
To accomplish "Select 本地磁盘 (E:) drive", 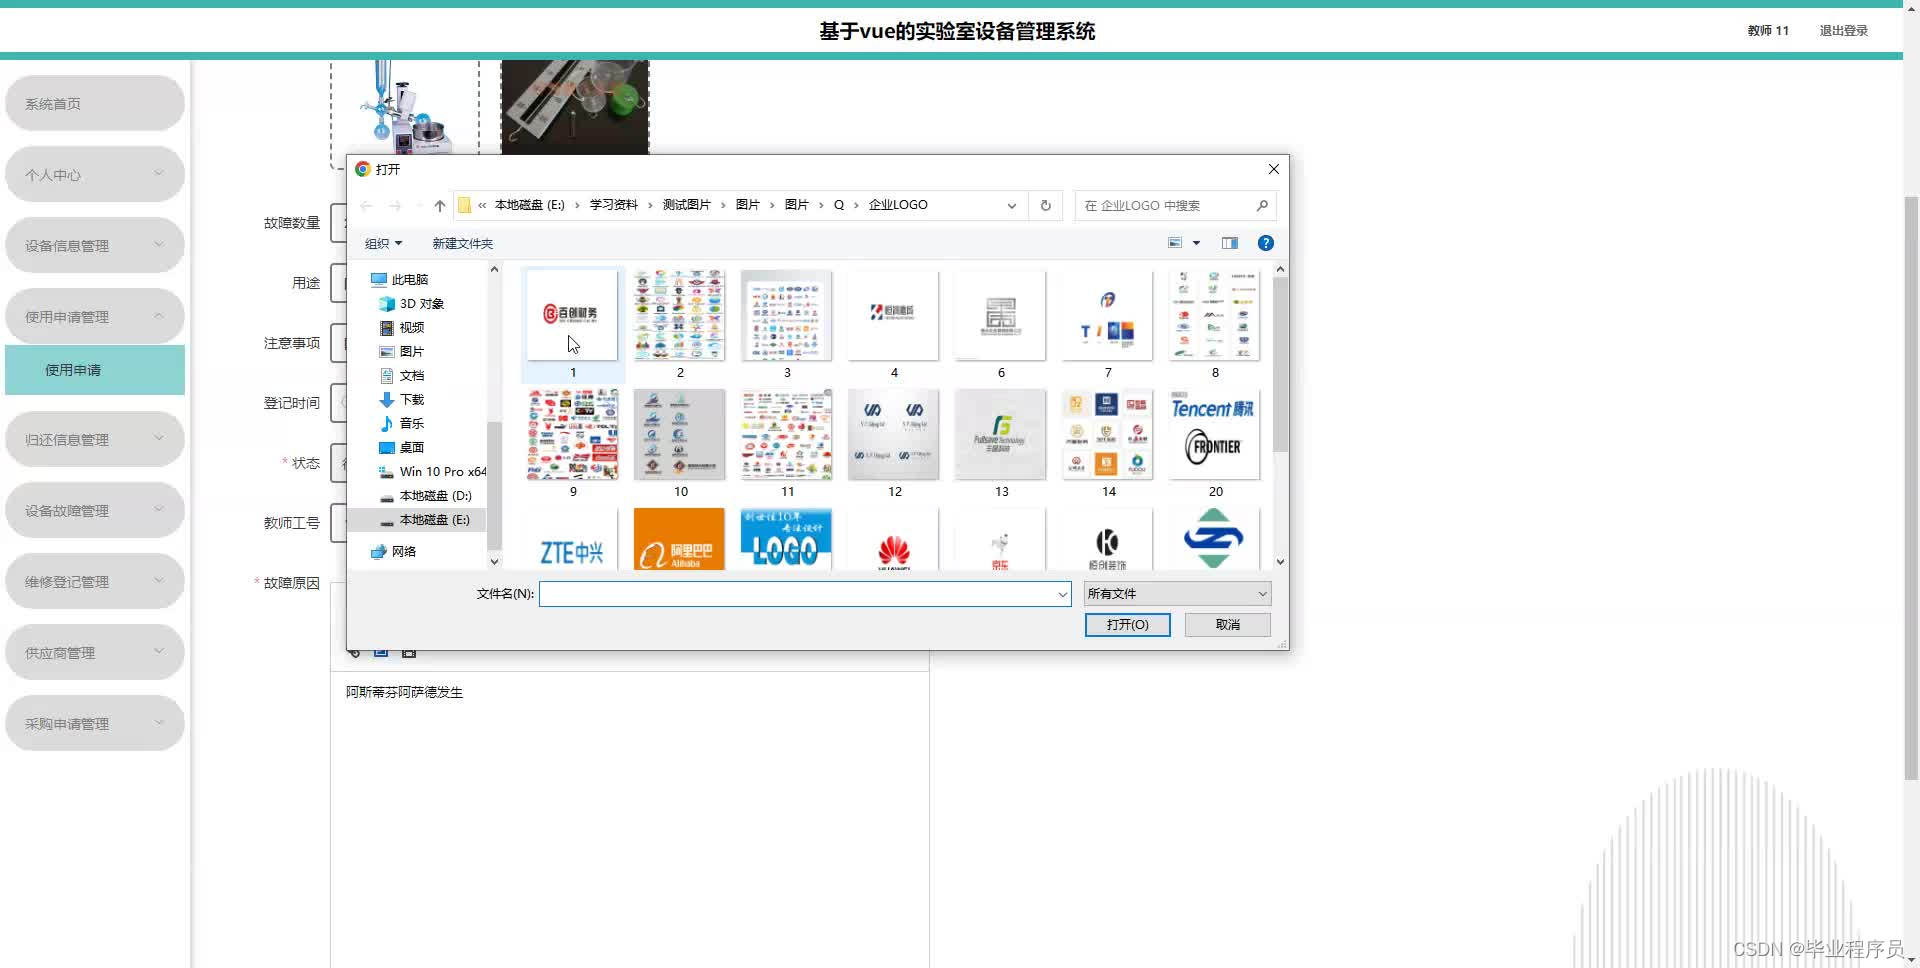I will point(424,519).
